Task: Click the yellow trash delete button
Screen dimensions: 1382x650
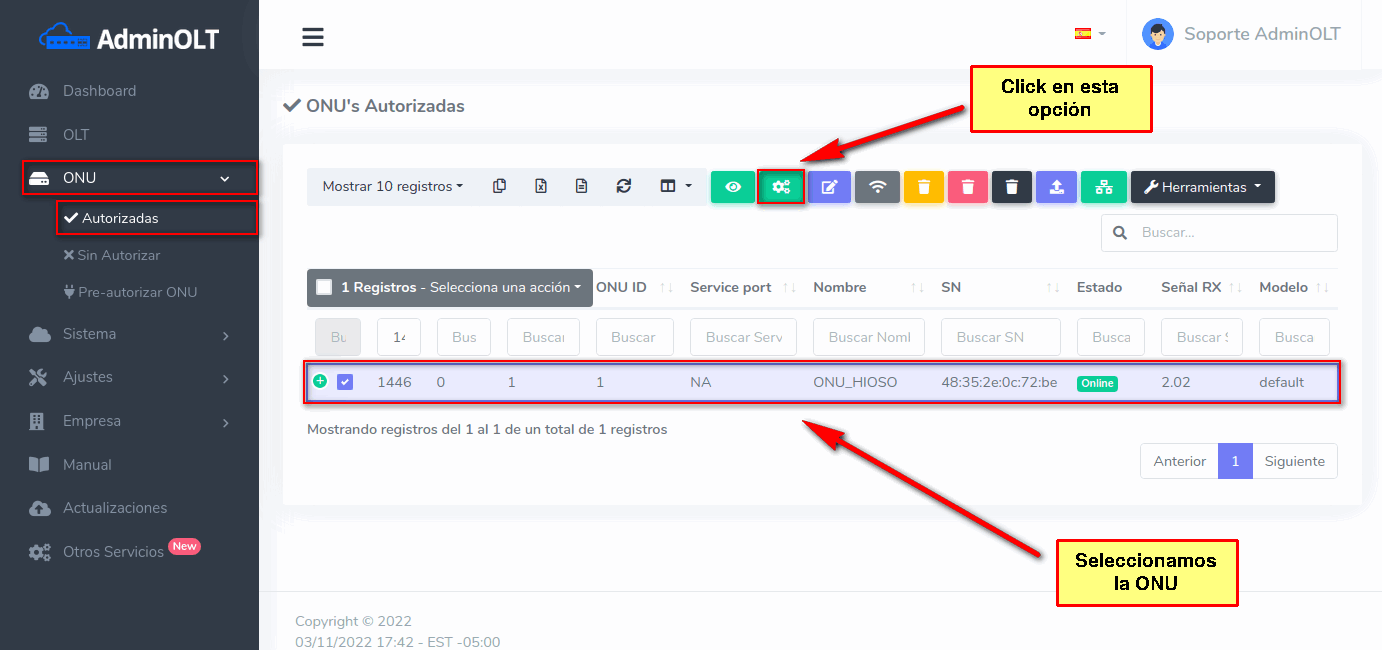Action: pos(924,187)
